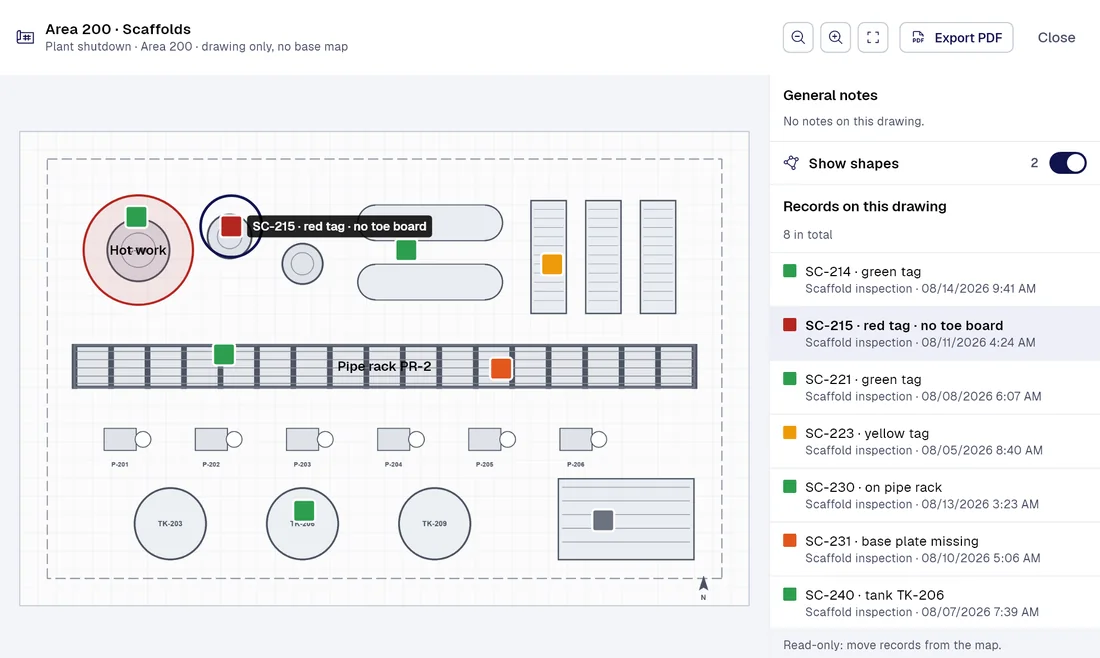Click the P-201 pump label
Screen dimensions: 1100x658
[x=120, y=464]
